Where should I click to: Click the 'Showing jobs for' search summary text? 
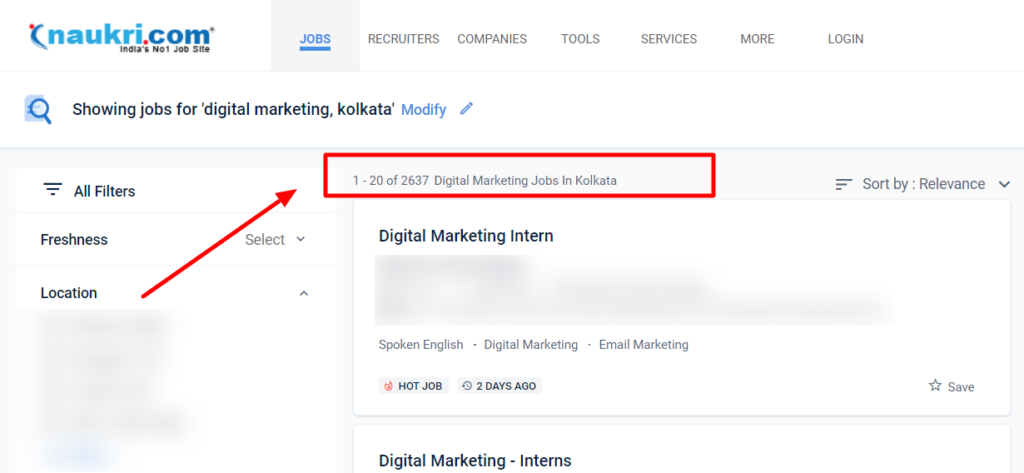(233, 109)
